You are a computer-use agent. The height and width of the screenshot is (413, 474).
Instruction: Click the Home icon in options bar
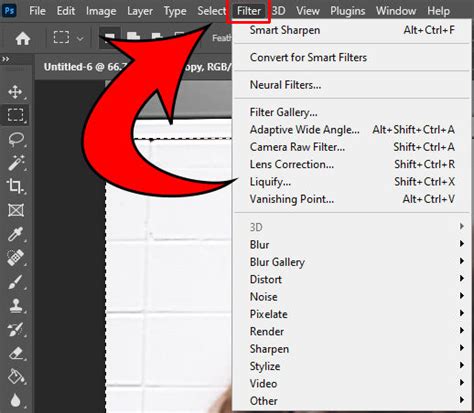click(23, 38)
